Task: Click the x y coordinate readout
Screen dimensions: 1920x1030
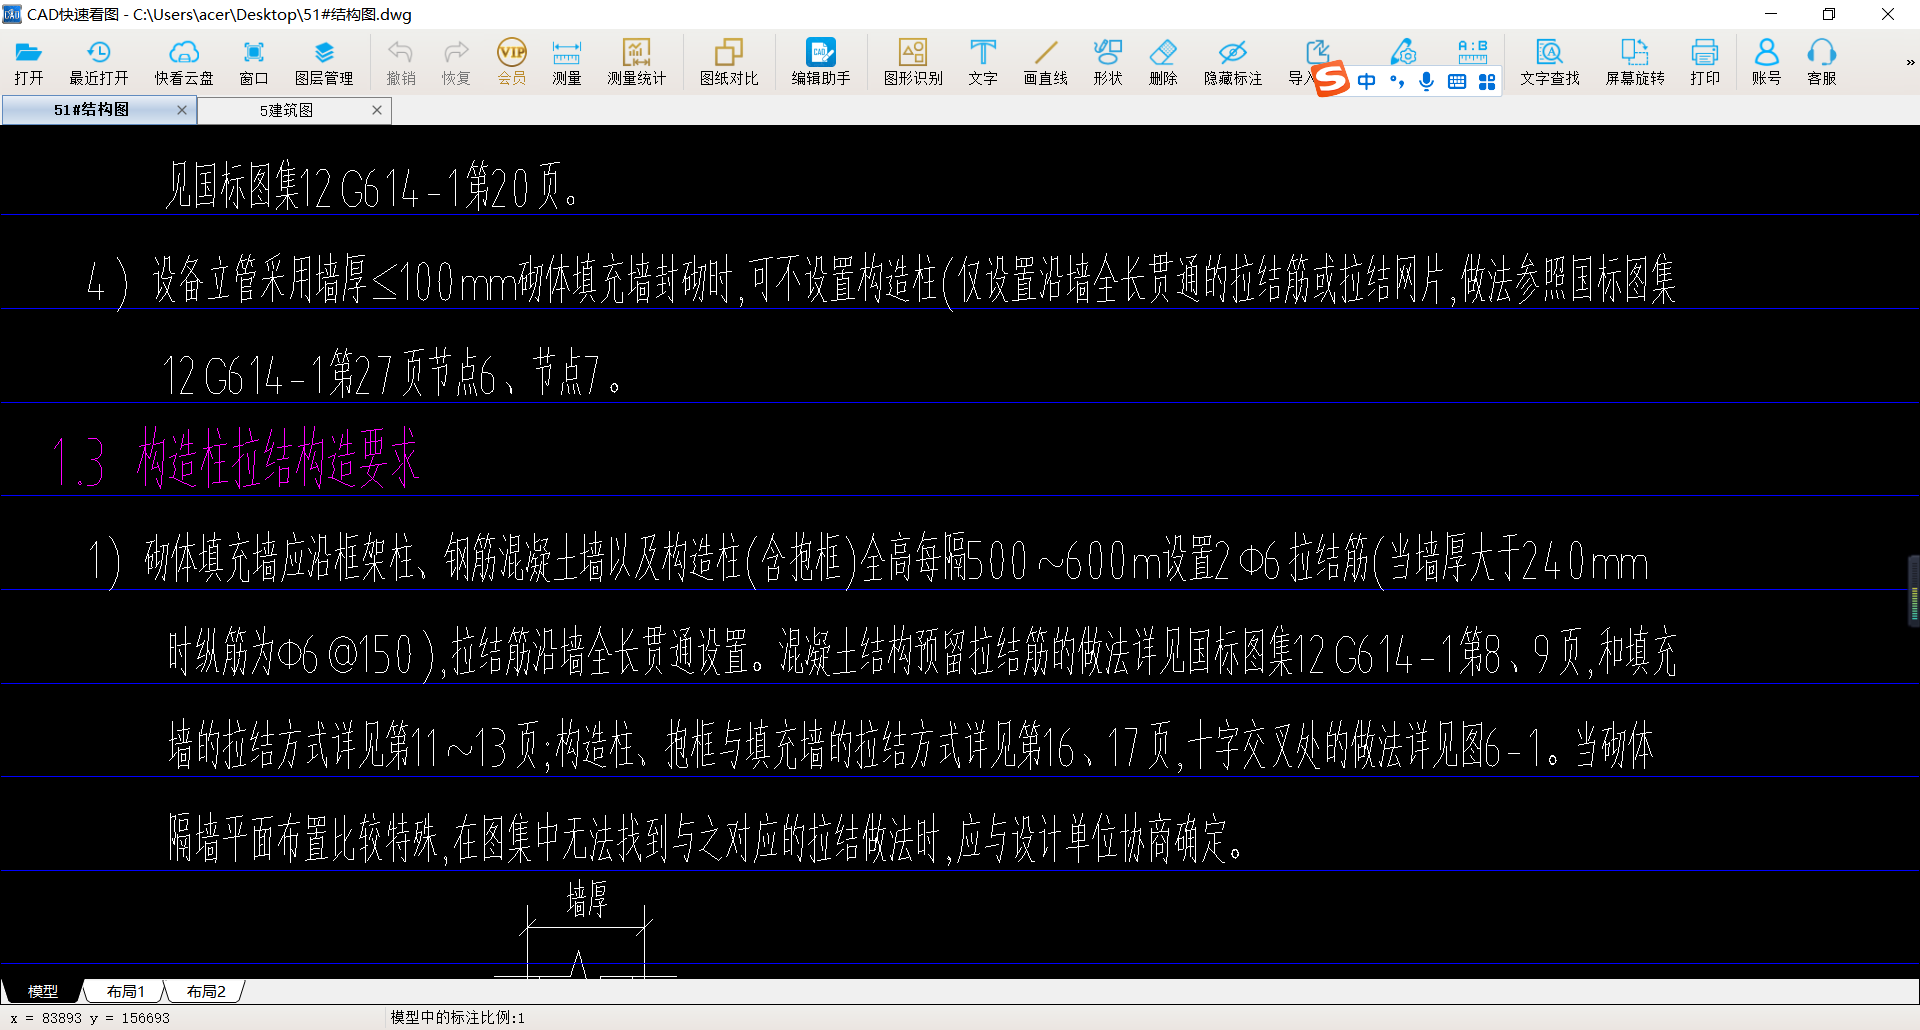Action: [90, 1018]
